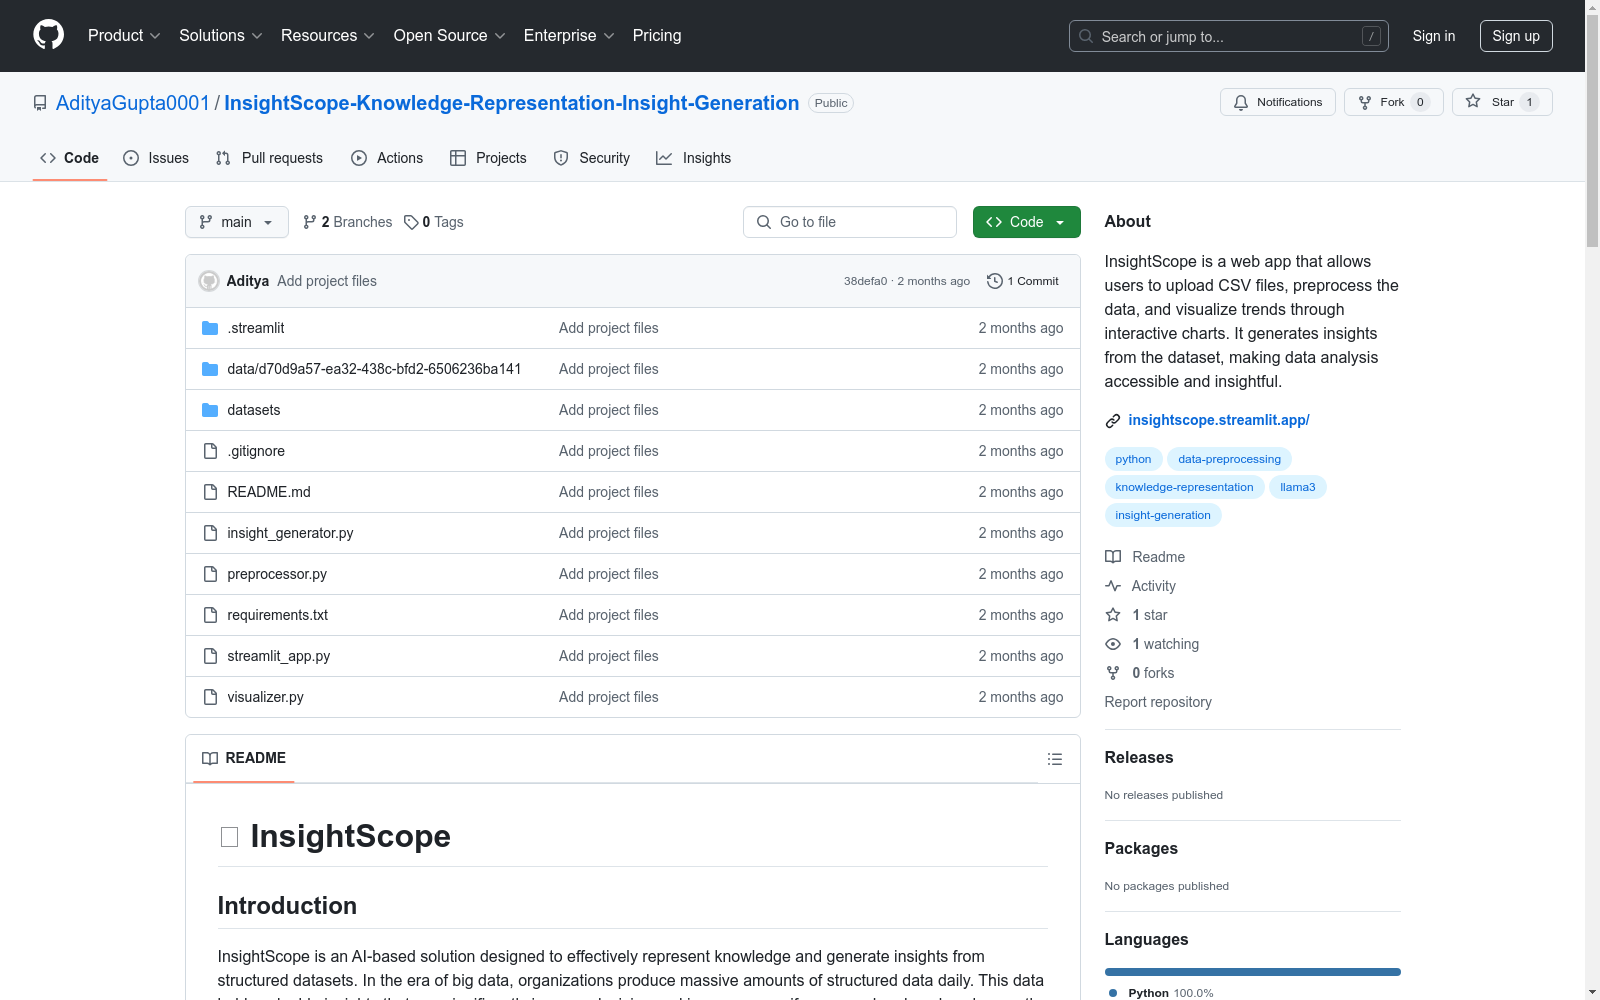Click the Sign in link

click(1434, 36)
